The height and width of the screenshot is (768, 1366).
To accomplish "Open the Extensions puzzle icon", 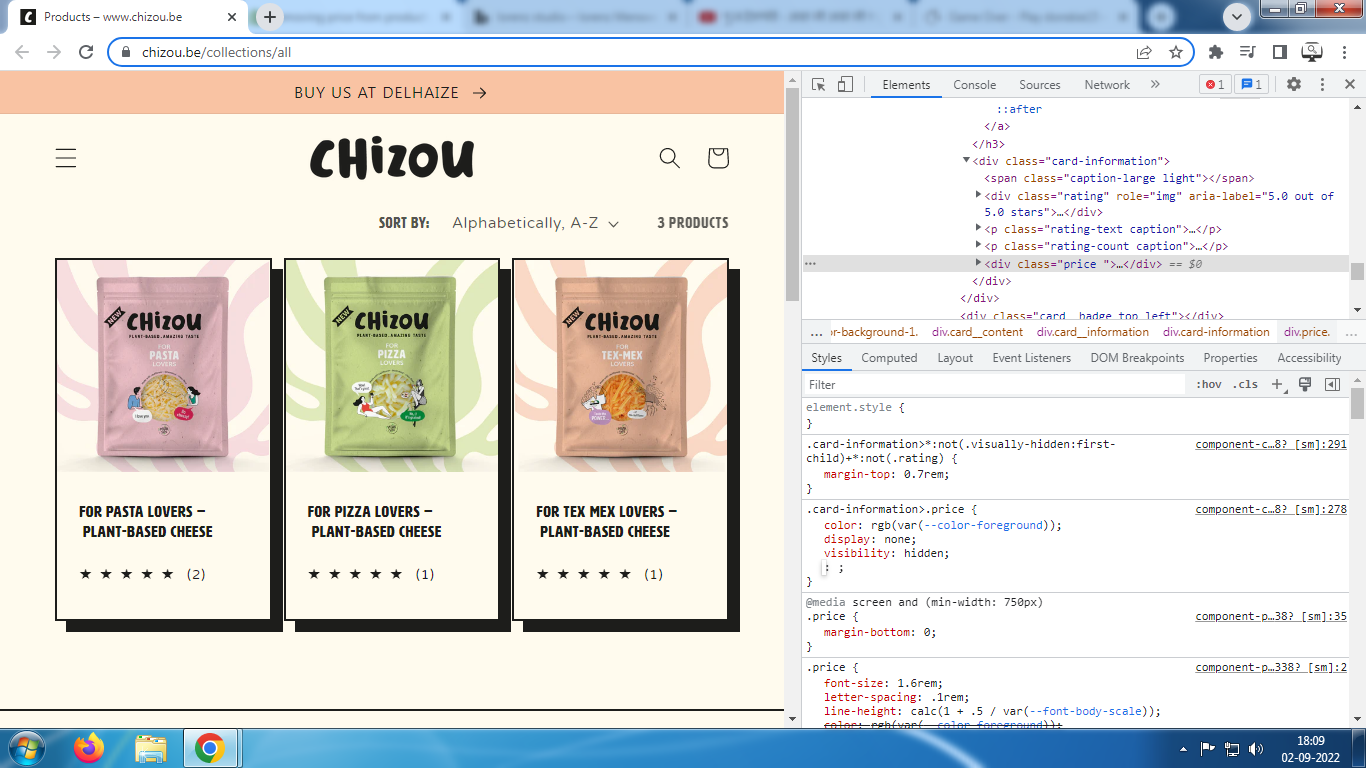I will pyautogui.click(x=1216, y=52).
